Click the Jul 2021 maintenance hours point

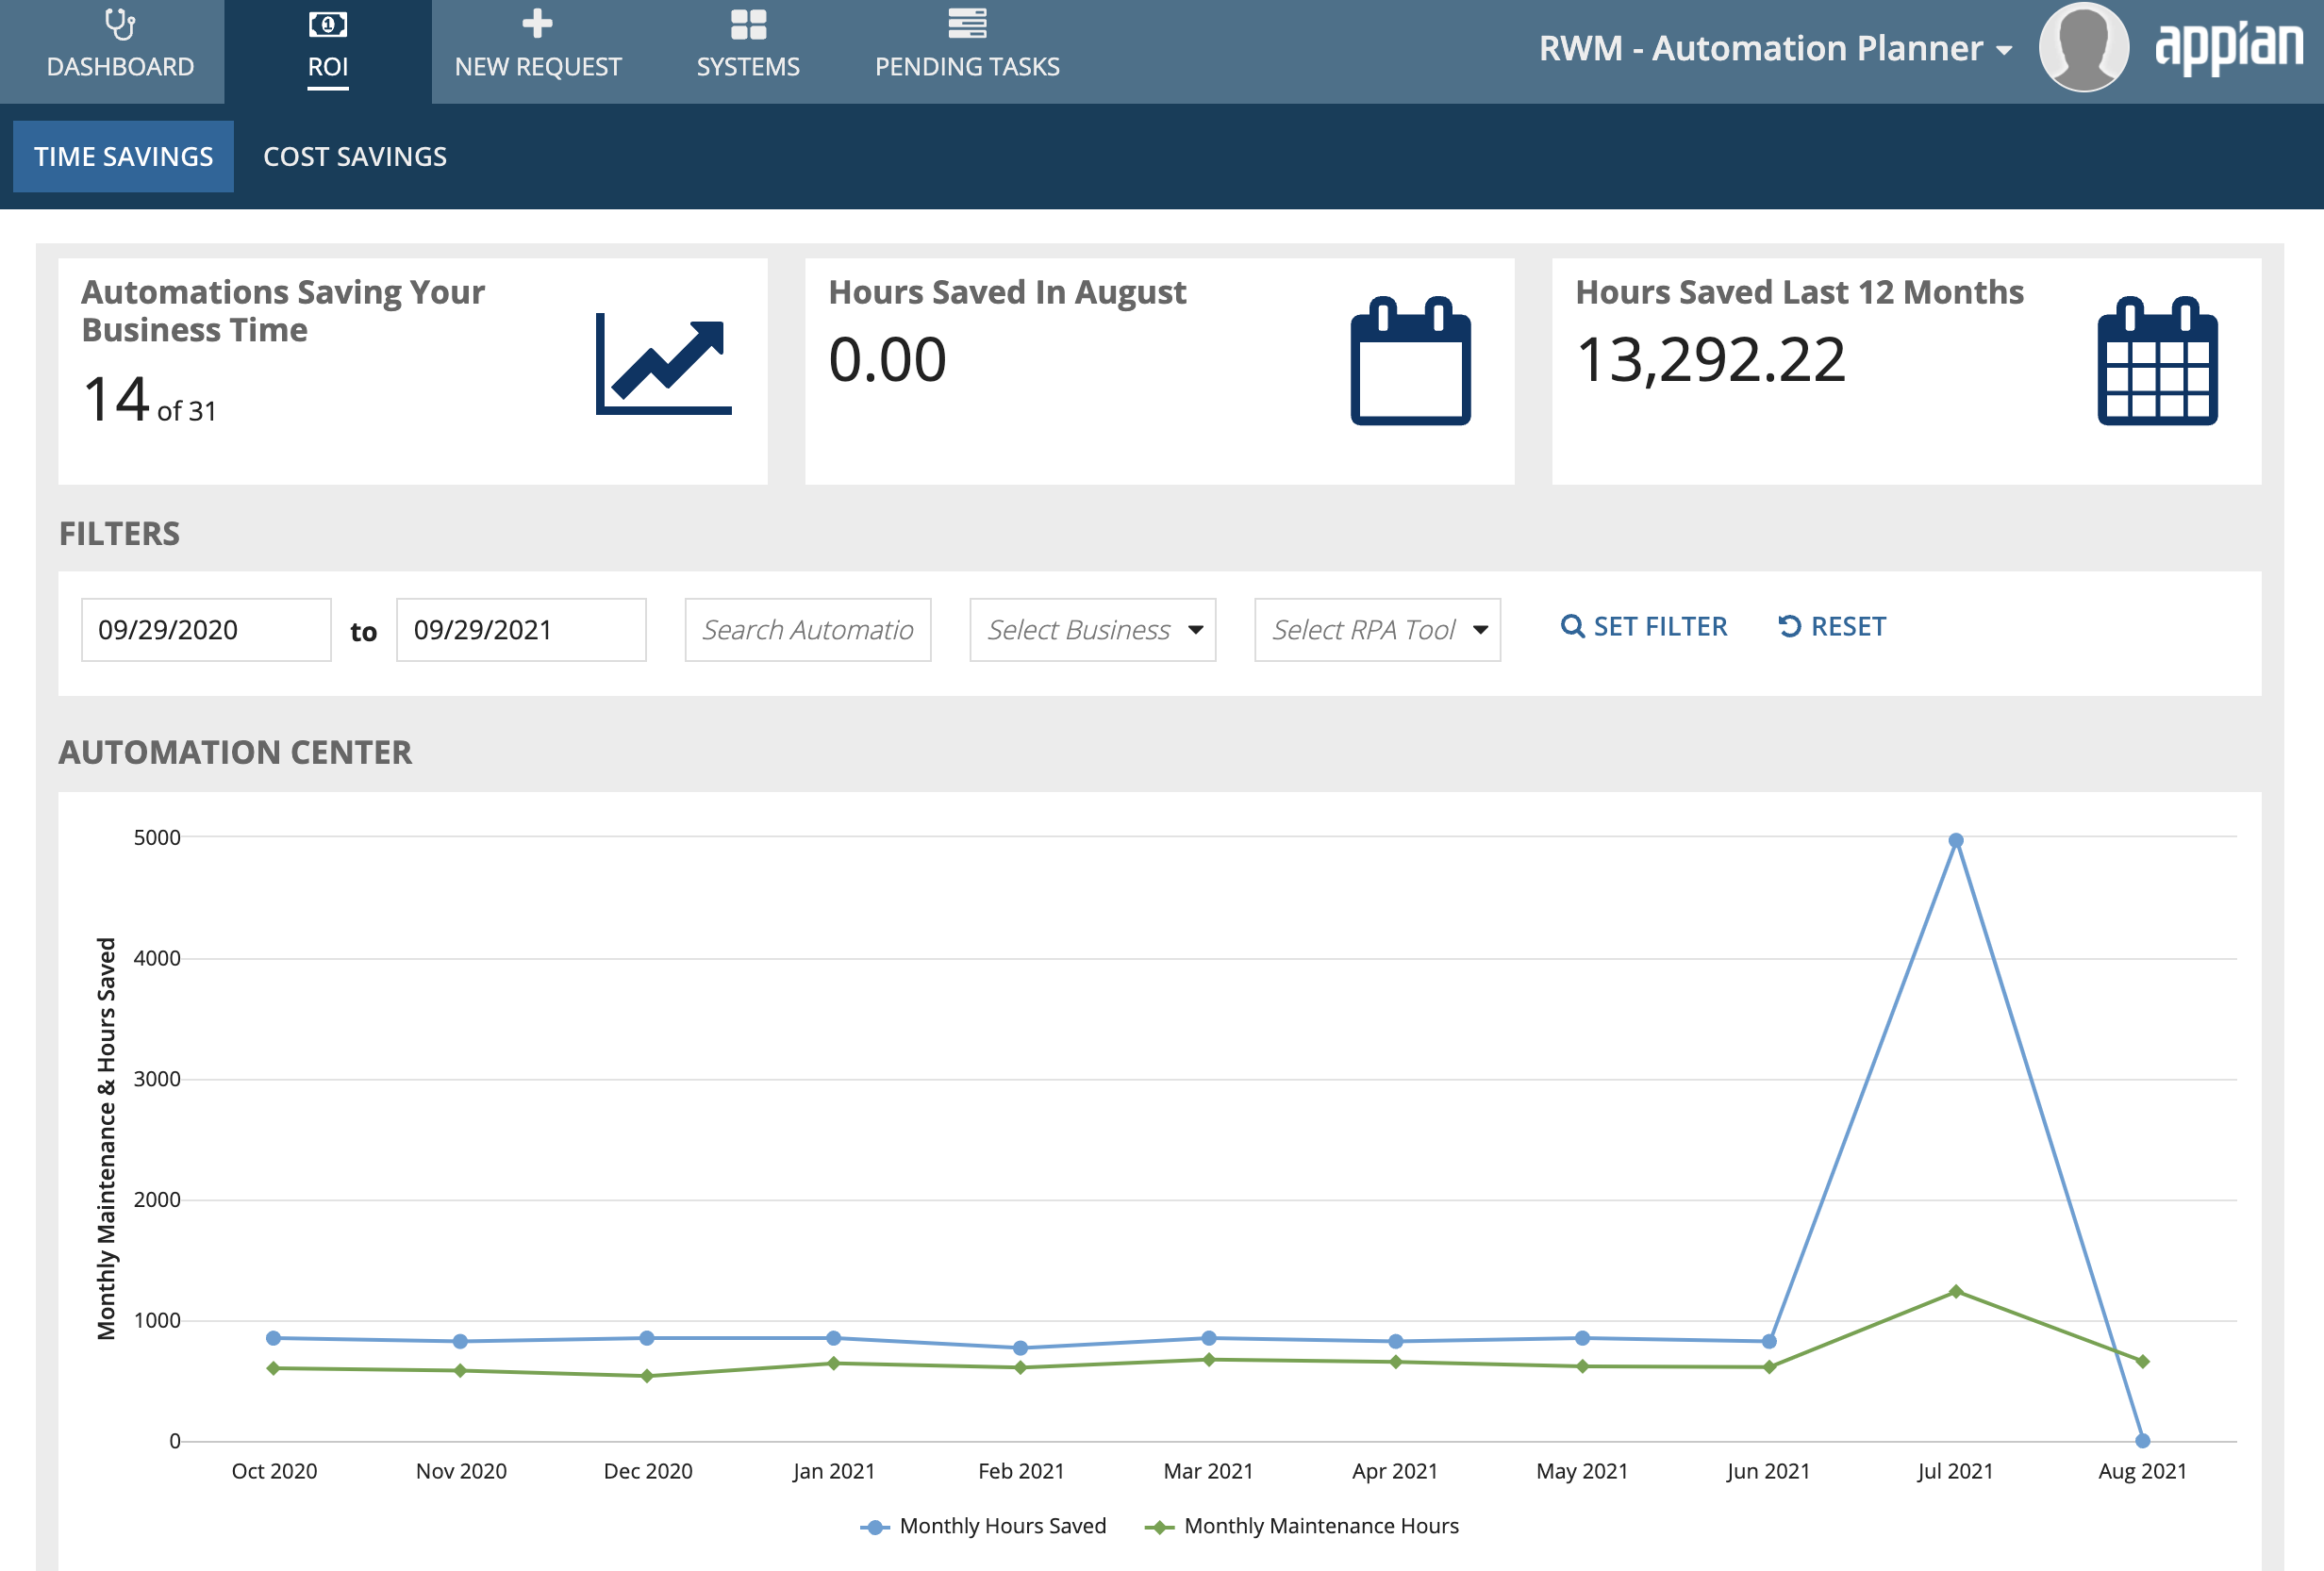pos(1955,1291)
